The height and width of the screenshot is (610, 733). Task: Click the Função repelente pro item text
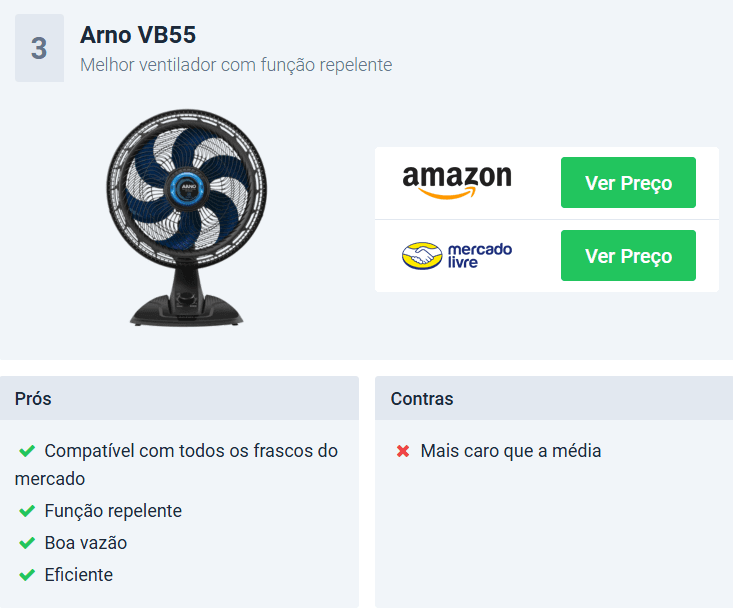pyautogui.click(x=113, y=511)
